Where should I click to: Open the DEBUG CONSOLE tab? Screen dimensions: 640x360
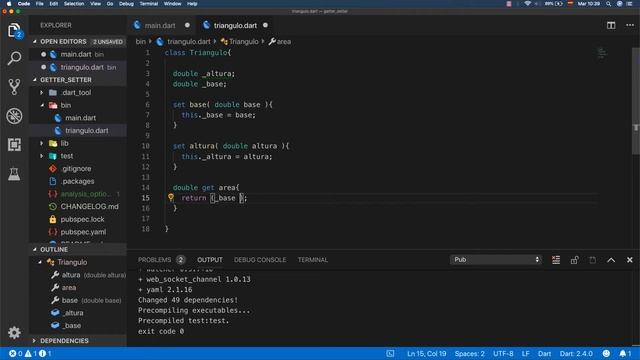[x=260, y=260]
